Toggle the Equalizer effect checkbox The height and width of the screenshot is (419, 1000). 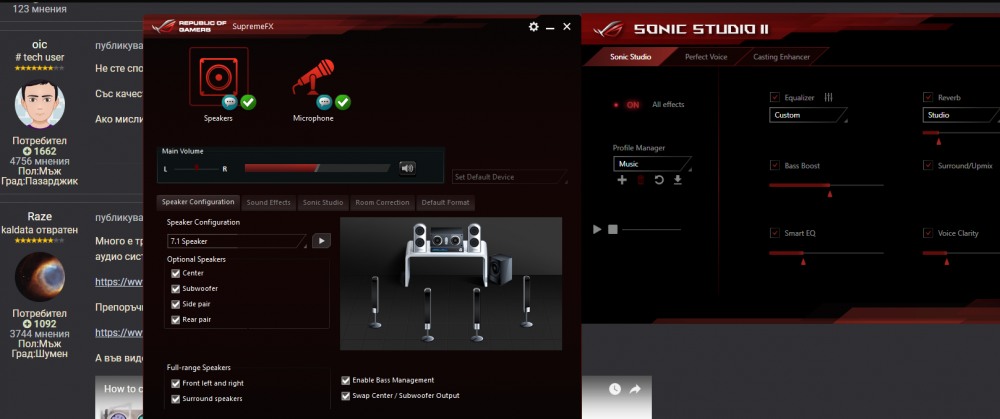tap(775, 98)
